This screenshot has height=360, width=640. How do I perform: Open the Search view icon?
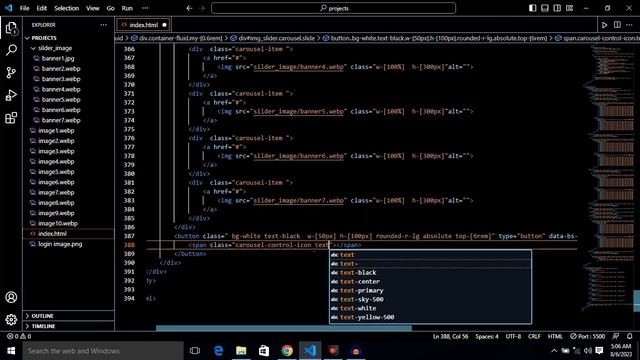click(x=11, y=50)
